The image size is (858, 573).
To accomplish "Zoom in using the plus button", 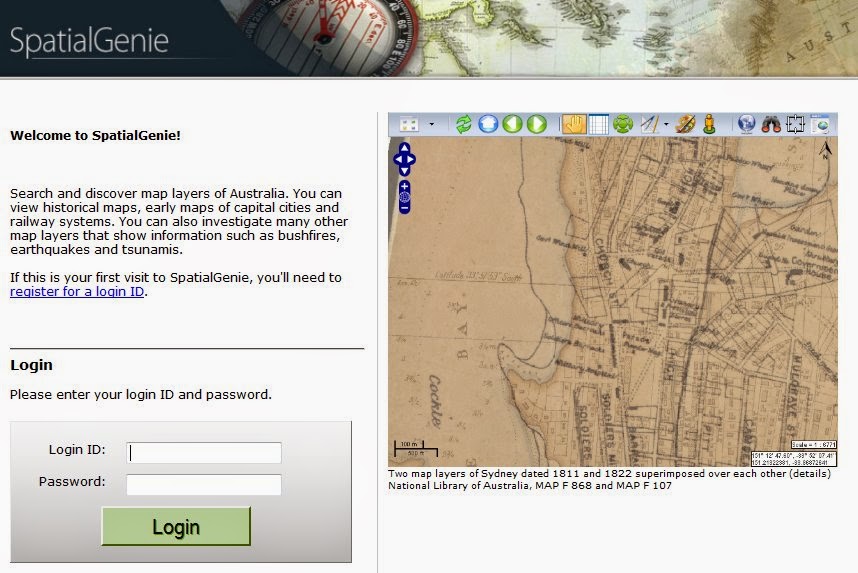I will tap(404, 187).
